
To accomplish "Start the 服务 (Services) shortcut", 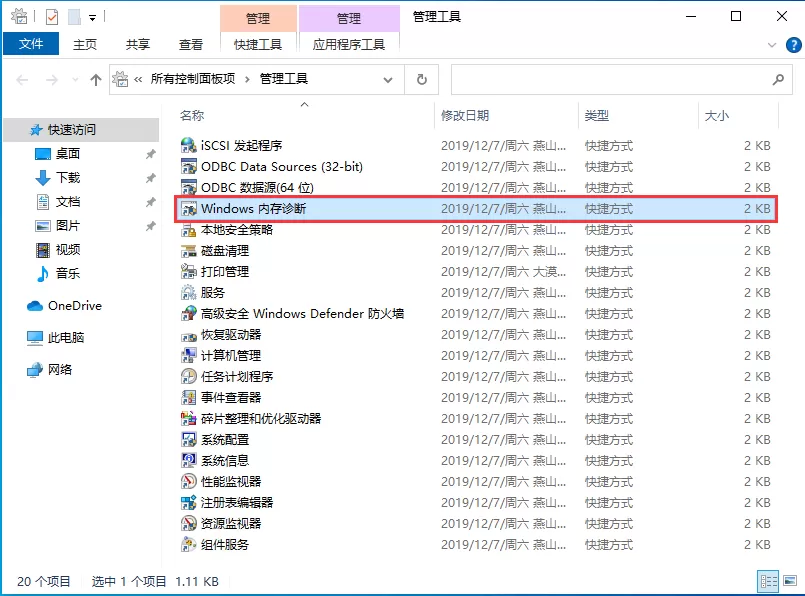I will click(215, 292).
